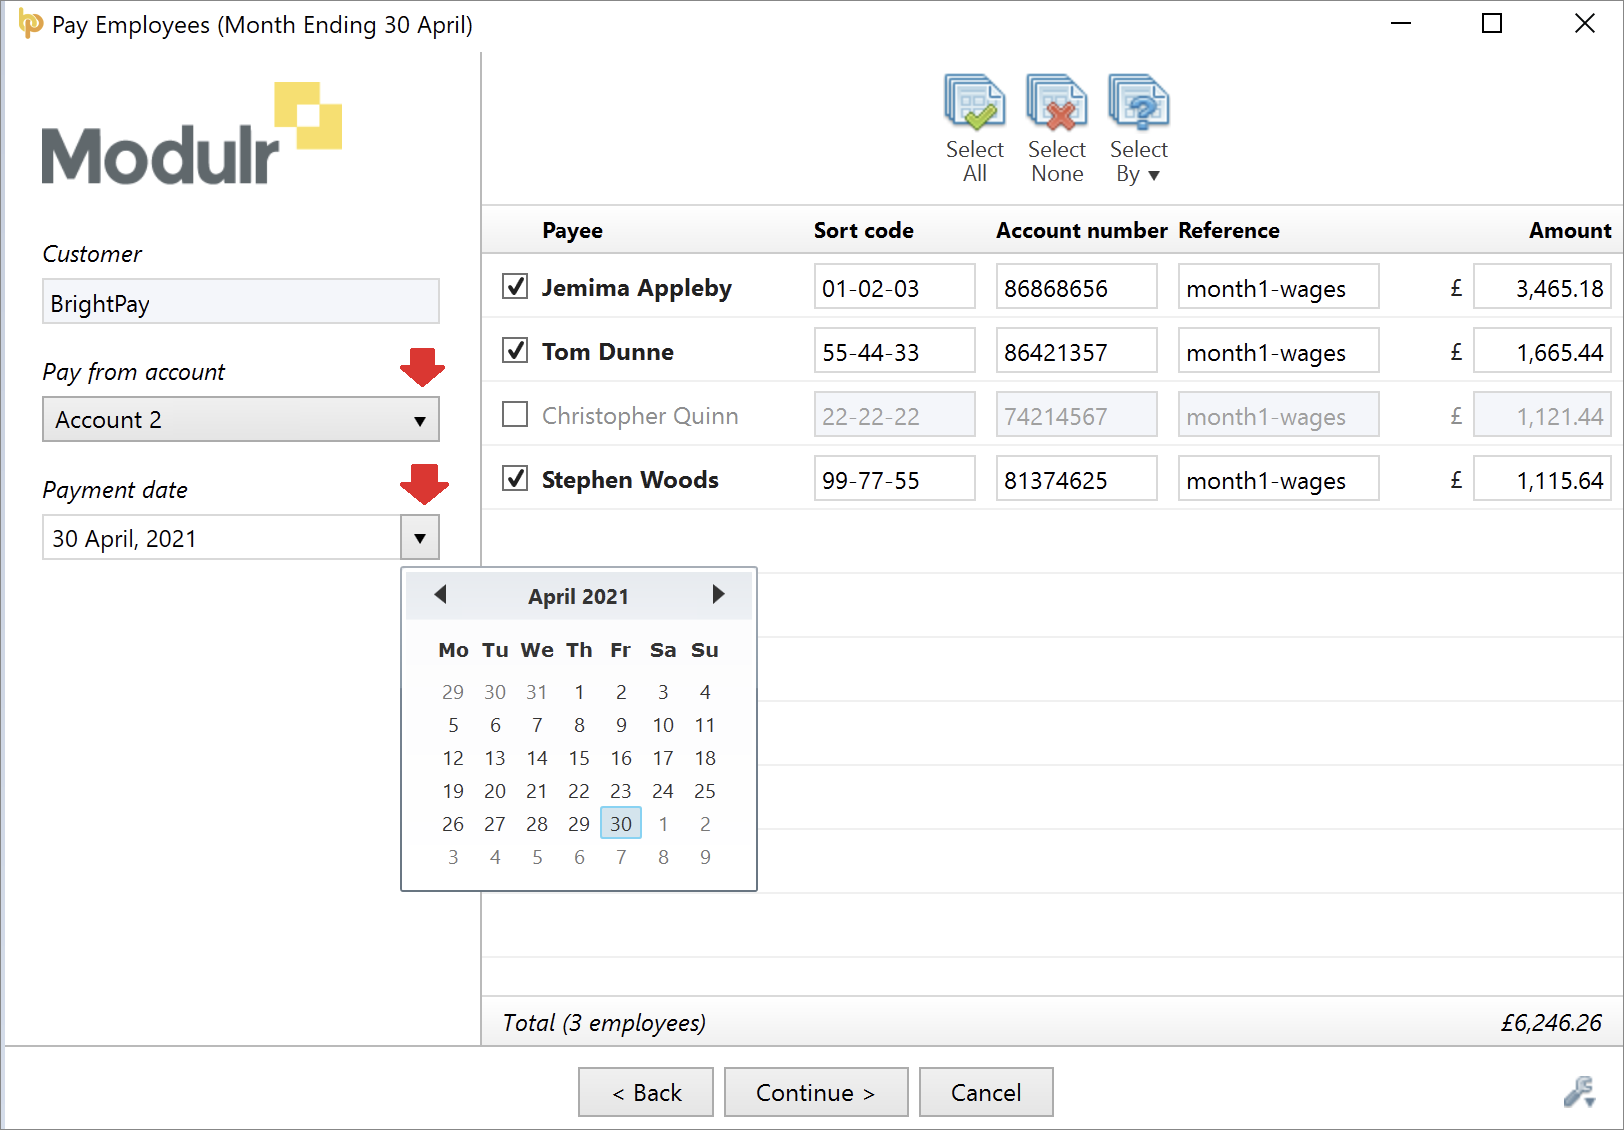This screenshot has width=1624, height=1130.
Task: Click the Modulr logo
Action: point(191,134)
